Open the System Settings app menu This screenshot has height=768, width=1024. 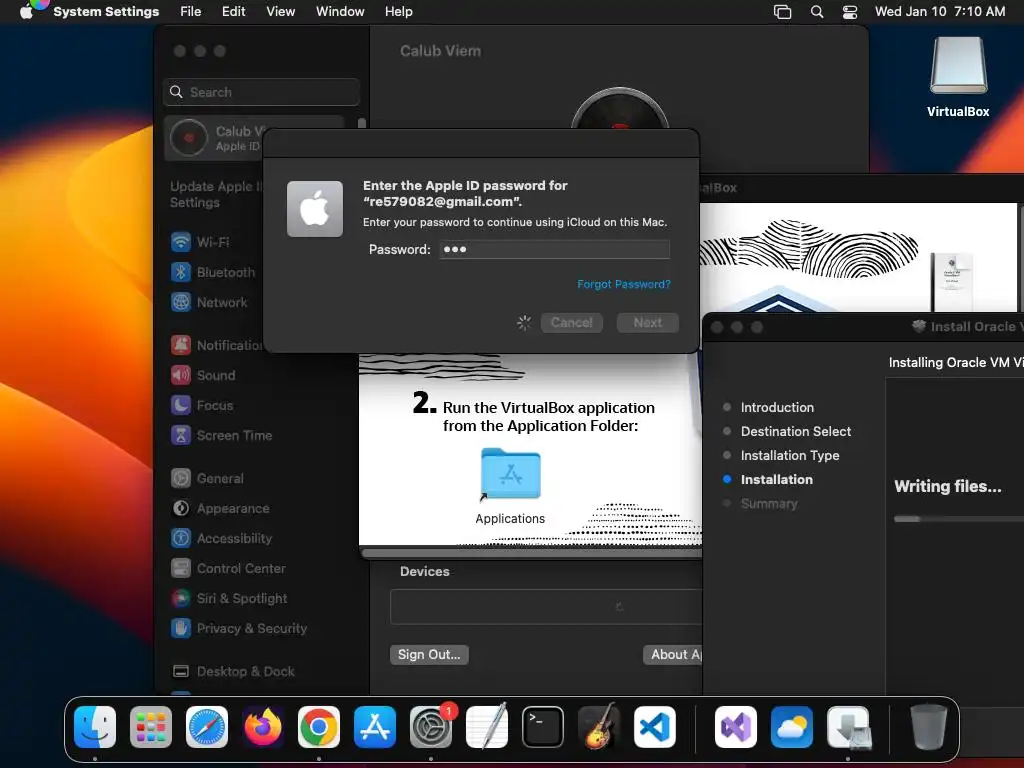(106, 12)
